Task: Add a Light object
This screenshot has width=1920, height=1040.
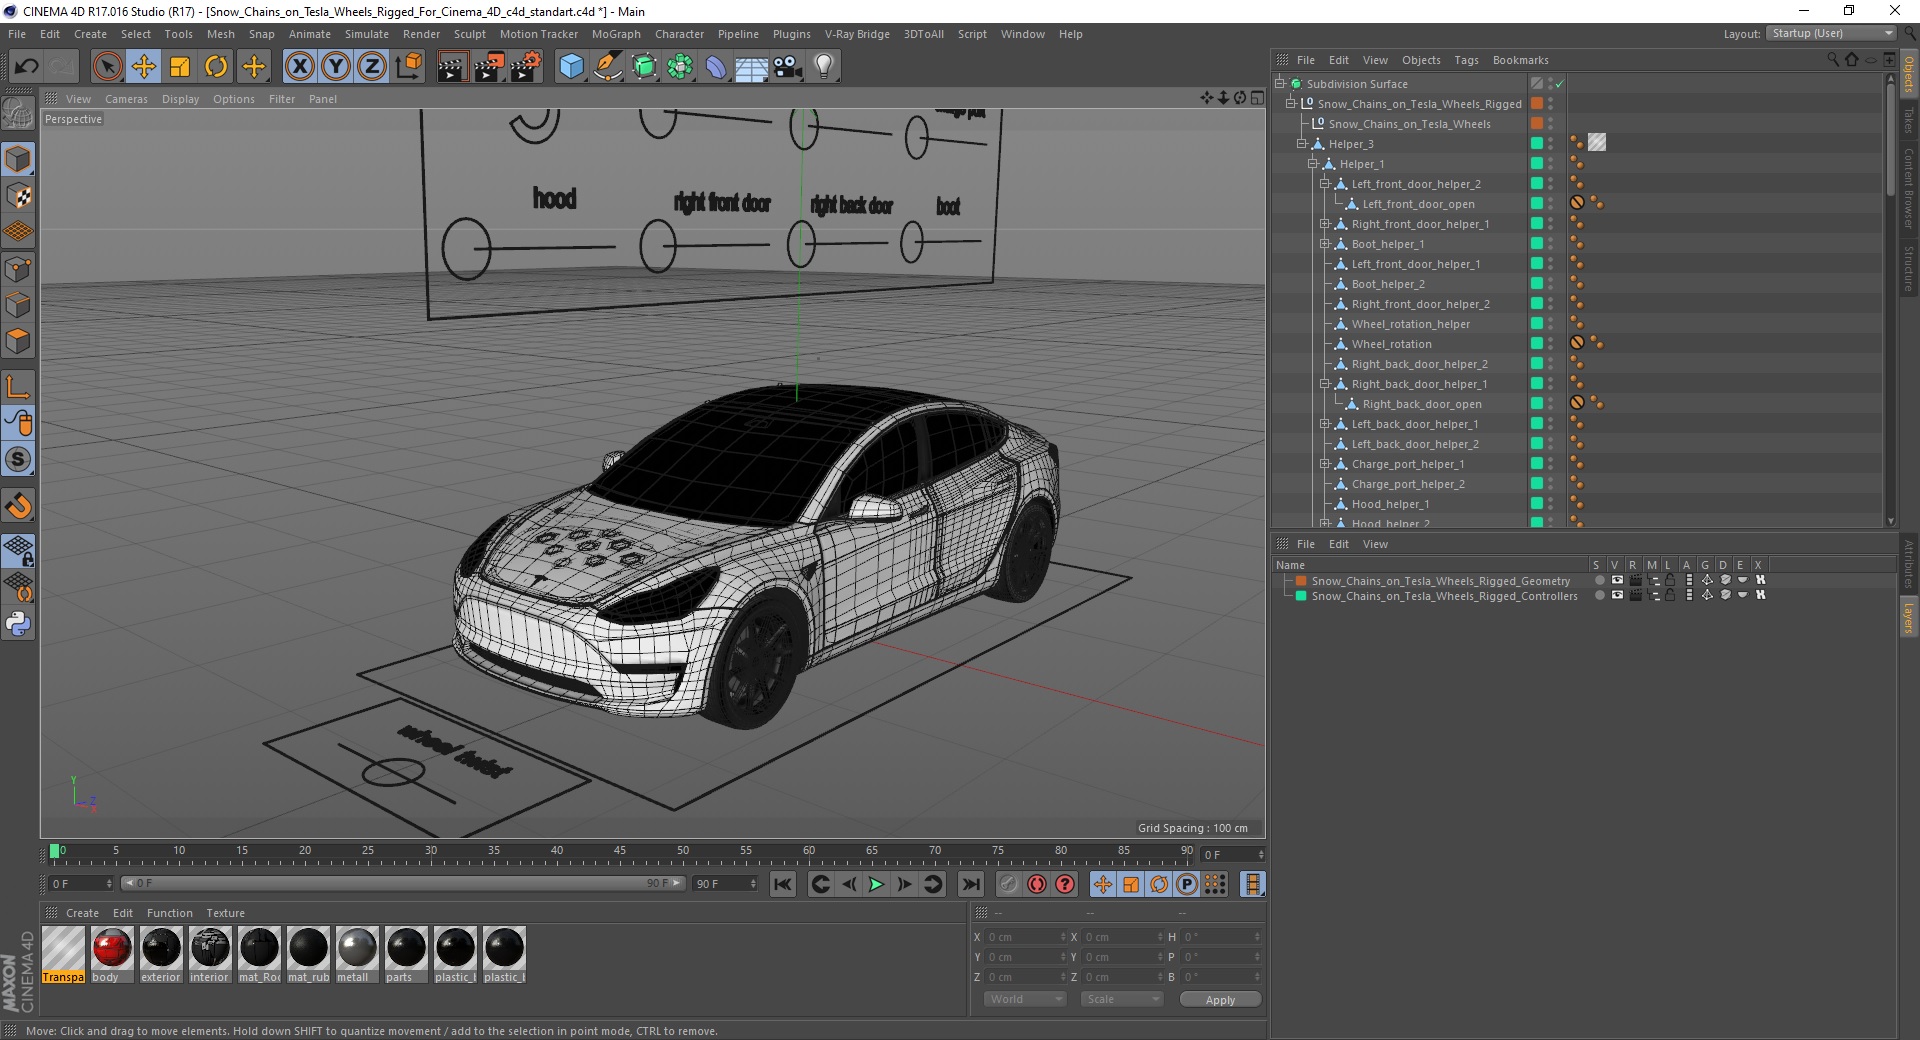Action: pos(824,67)
